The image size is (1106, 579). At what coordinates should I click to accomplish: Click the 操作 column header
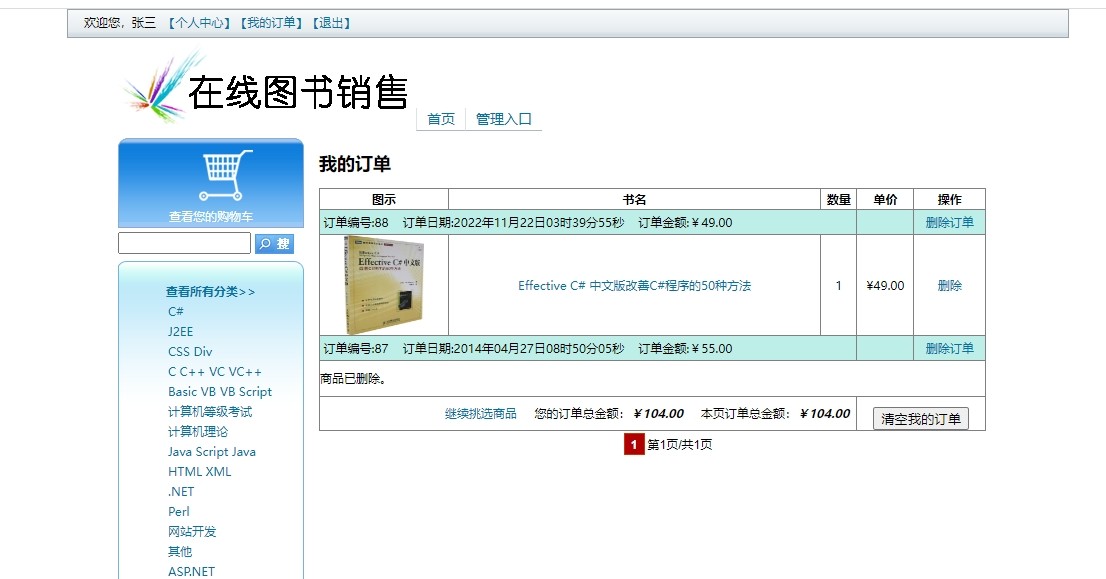949,200
